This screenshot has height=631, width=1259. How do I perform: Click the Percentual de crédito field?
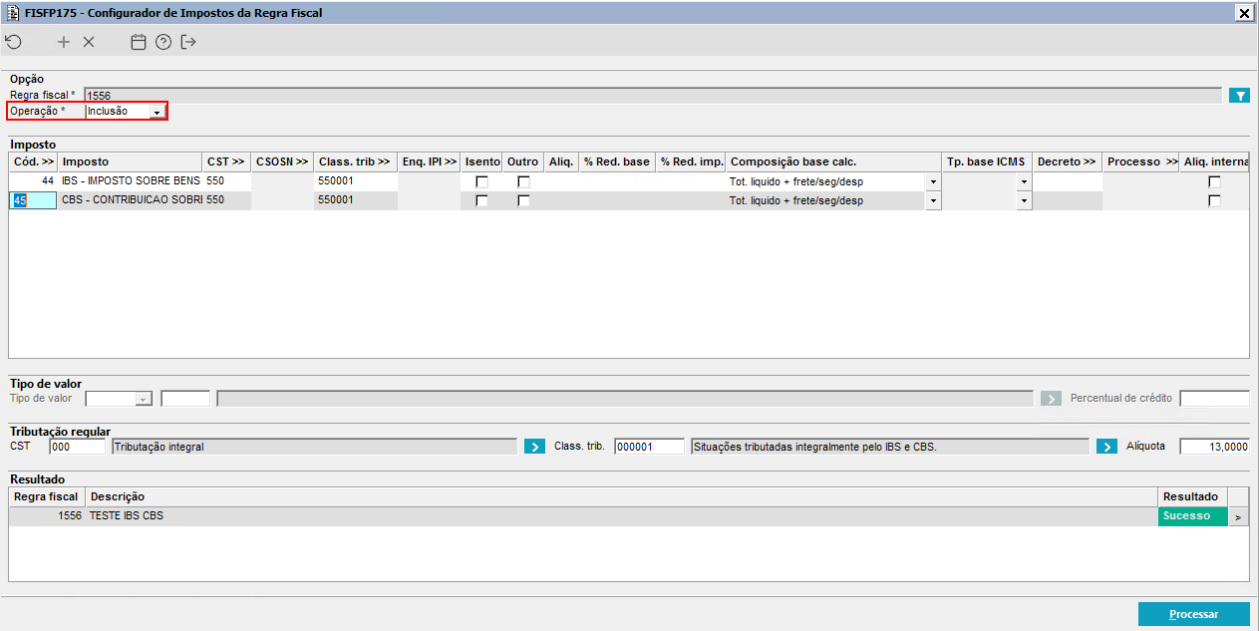(1214, 398)
